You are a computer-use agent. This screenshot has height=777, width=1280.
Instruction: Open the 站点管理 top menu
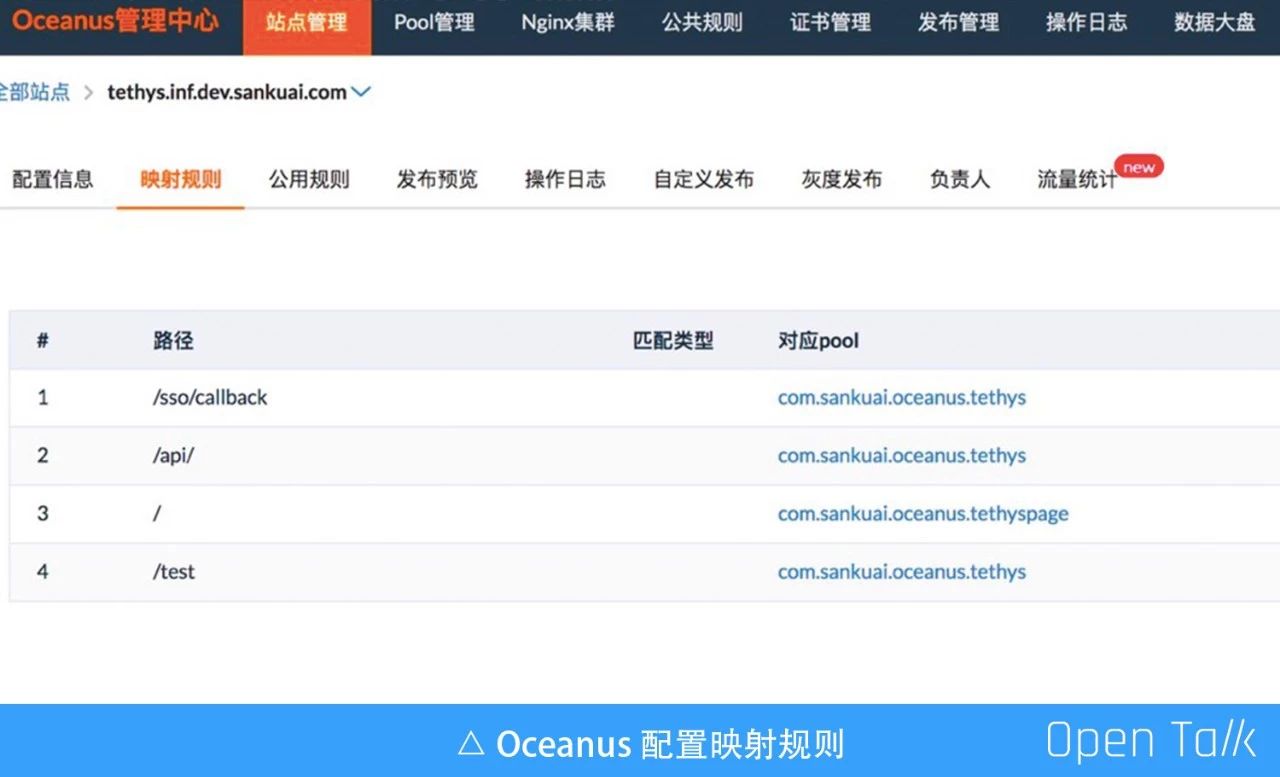click(x=306, y=24)
